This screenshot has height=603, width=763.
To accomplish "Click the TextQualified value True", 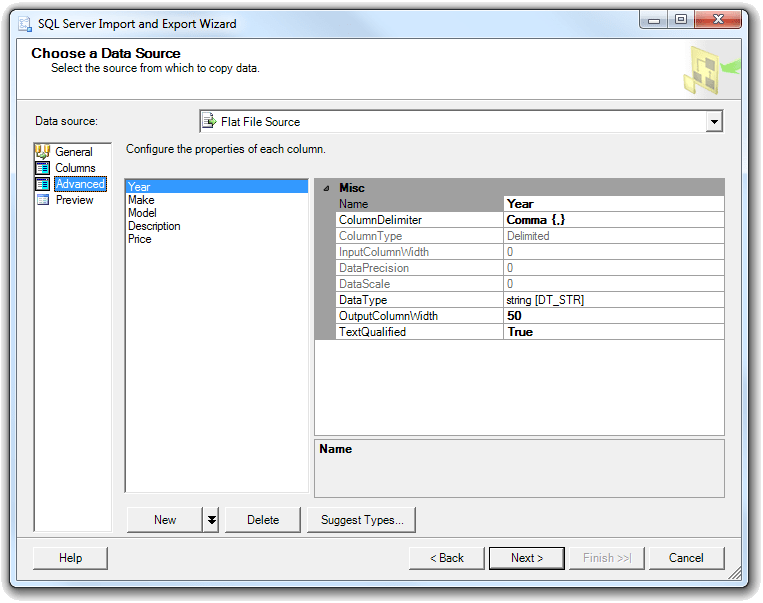I will coord(614,332).
